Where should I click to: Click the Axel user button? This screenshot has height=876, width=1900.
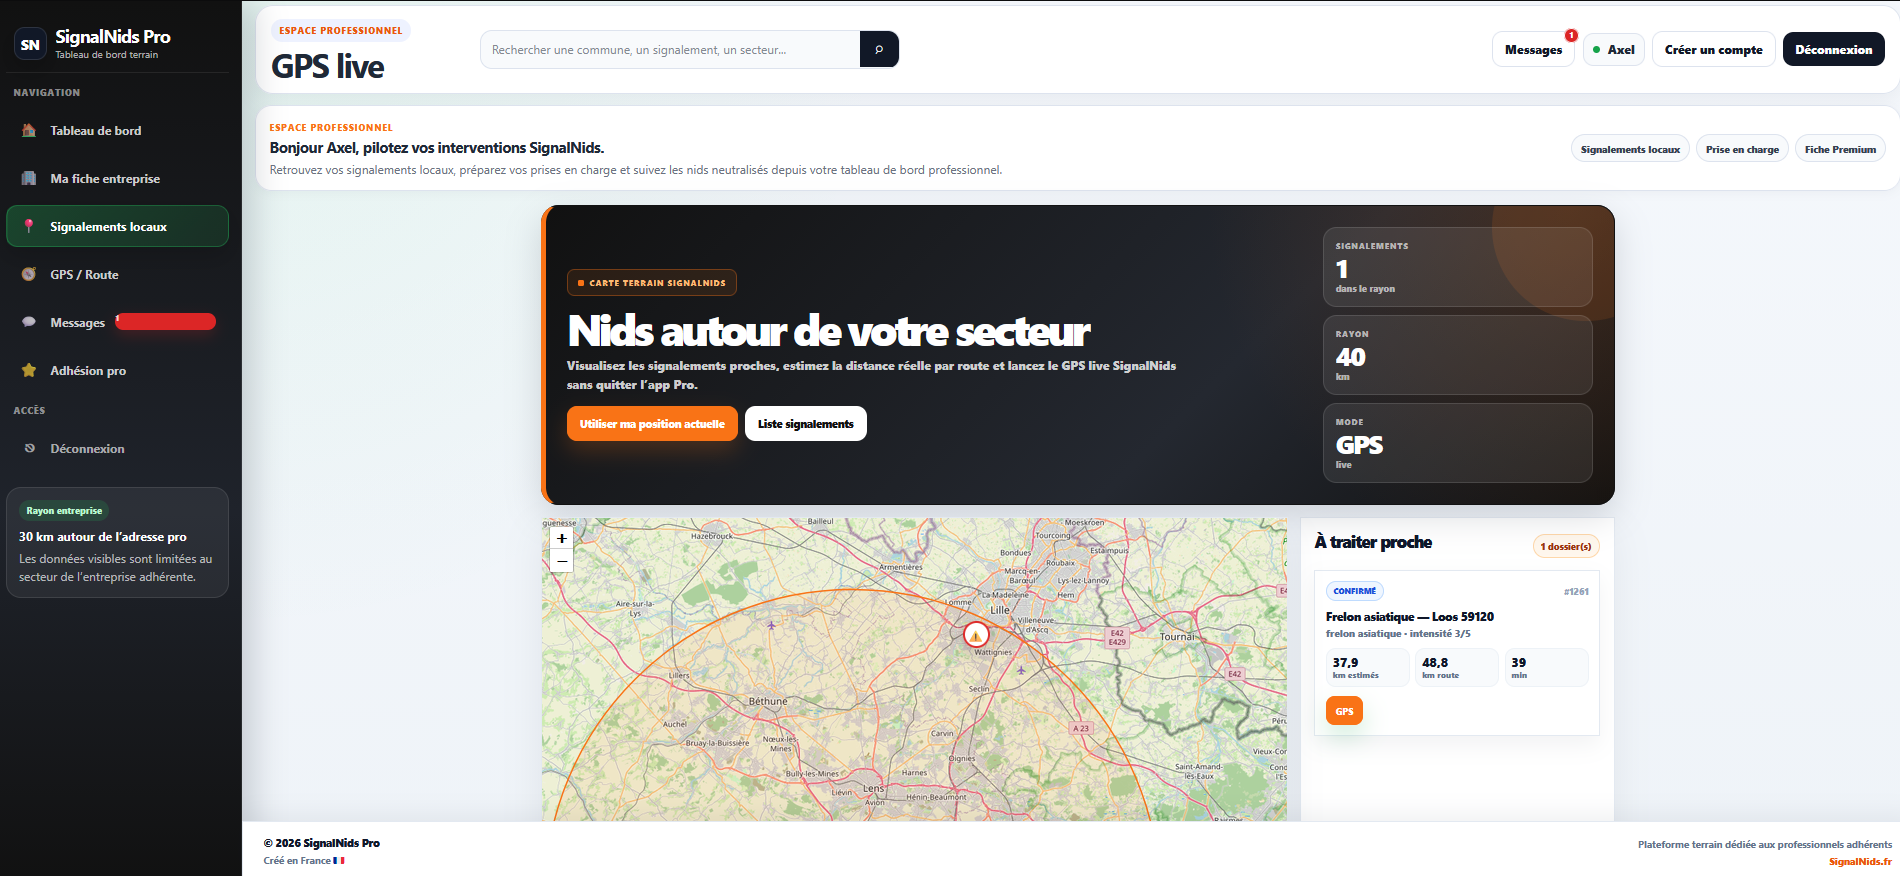(x=1614, y=49)
